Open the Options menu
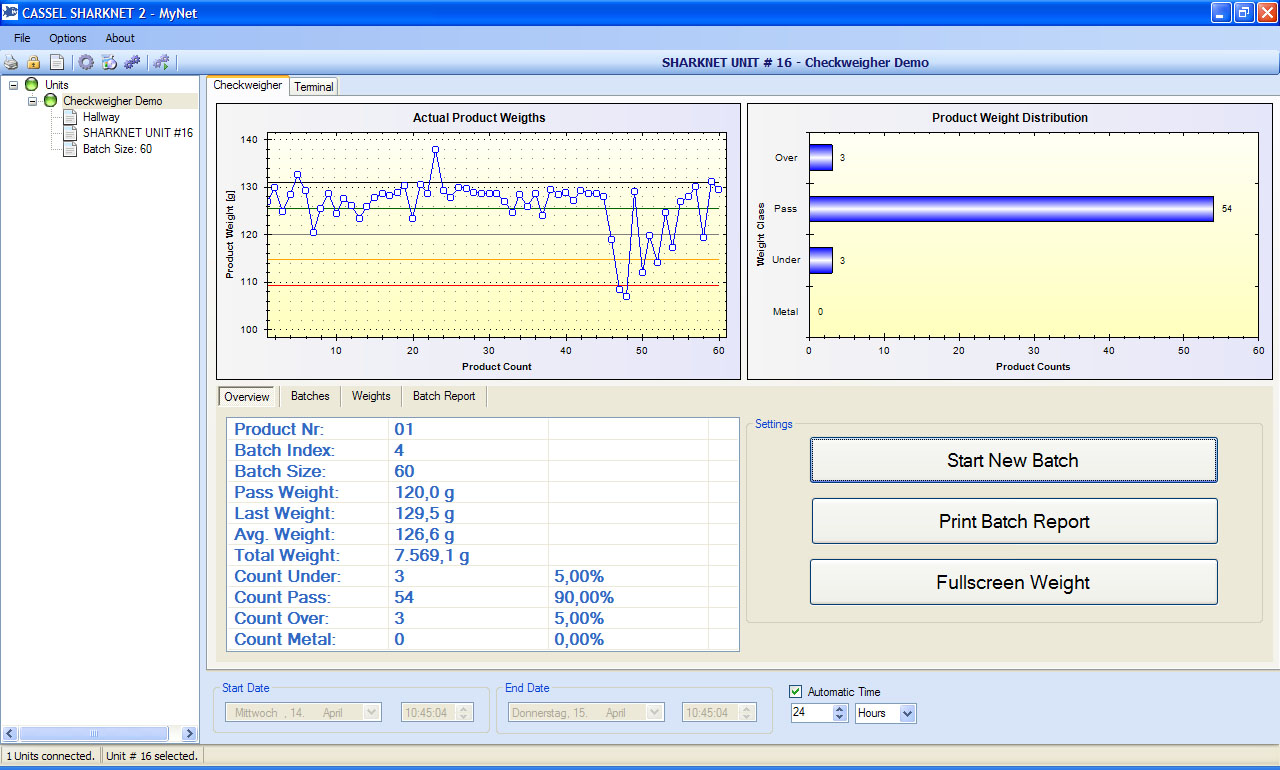The width and height of the screenshot is (1280, 770). pos(68,38)
